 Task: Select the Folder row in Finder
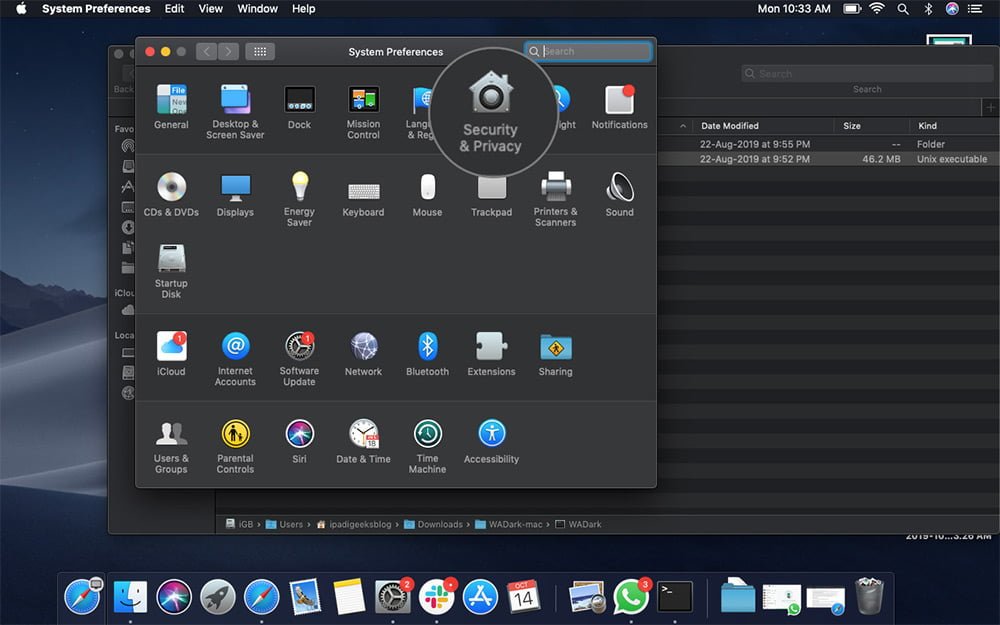coord(827,144)
